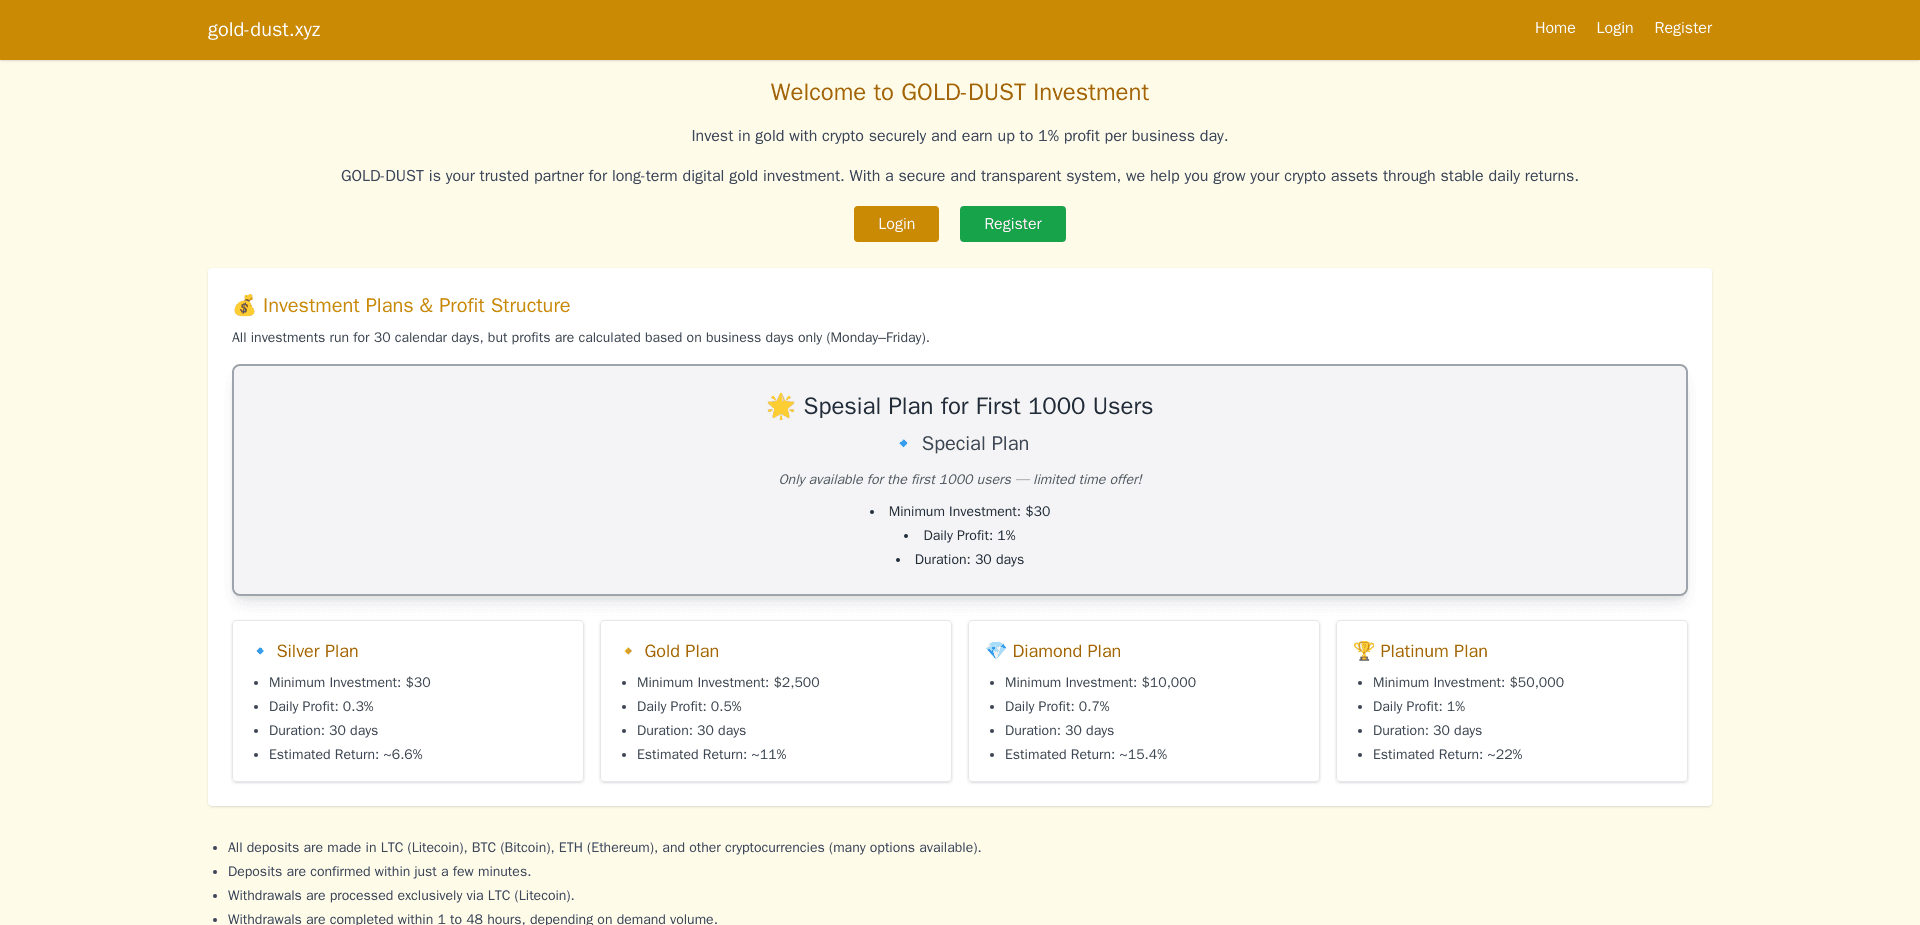The image size is (1920, 925).
Task: Click the Investment Plans & Profit Structure heading
Action: (416, 306)
